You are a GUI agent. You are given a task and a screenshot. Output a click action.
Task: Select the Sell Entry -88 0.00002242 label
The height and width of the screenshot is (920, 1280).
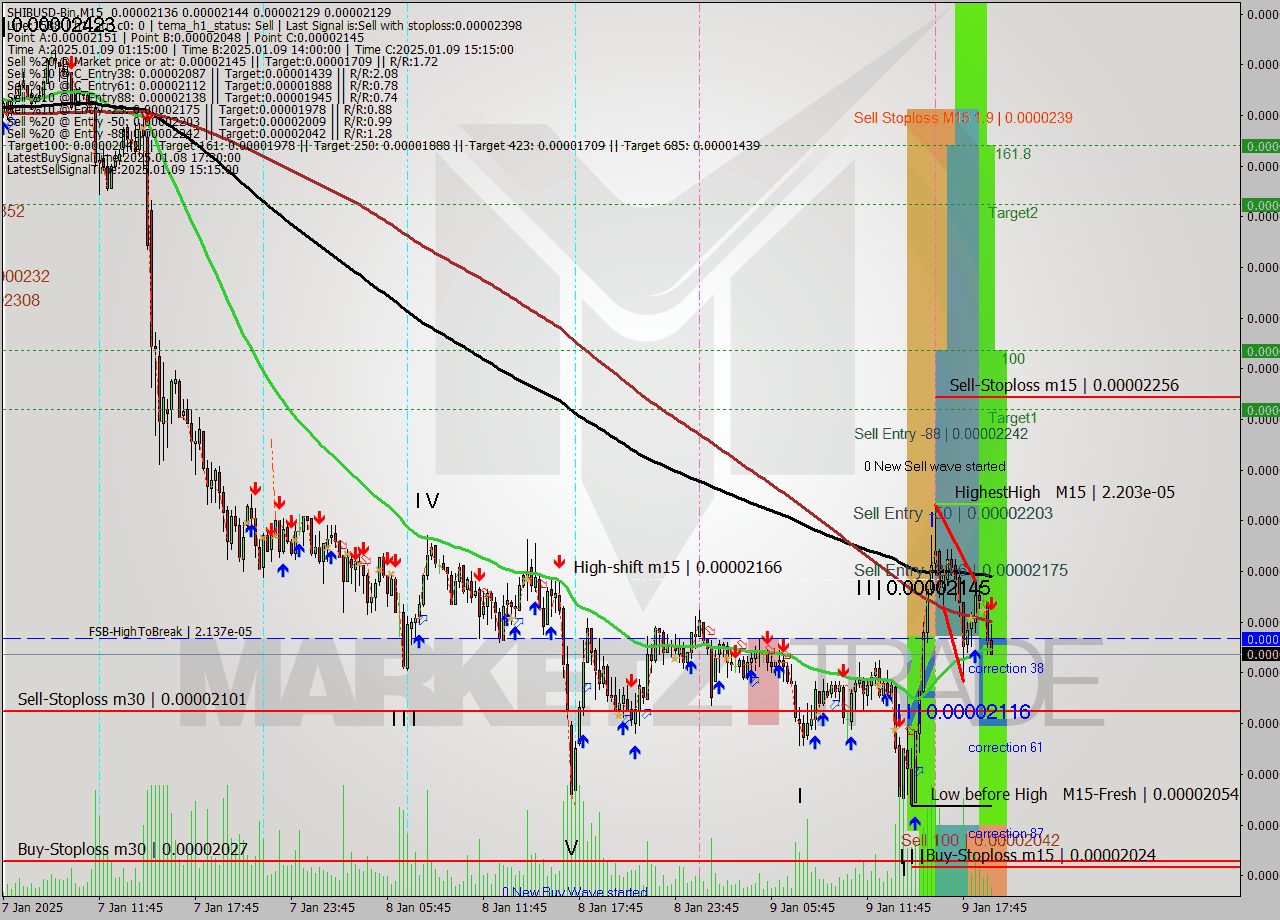pos(941,434)
